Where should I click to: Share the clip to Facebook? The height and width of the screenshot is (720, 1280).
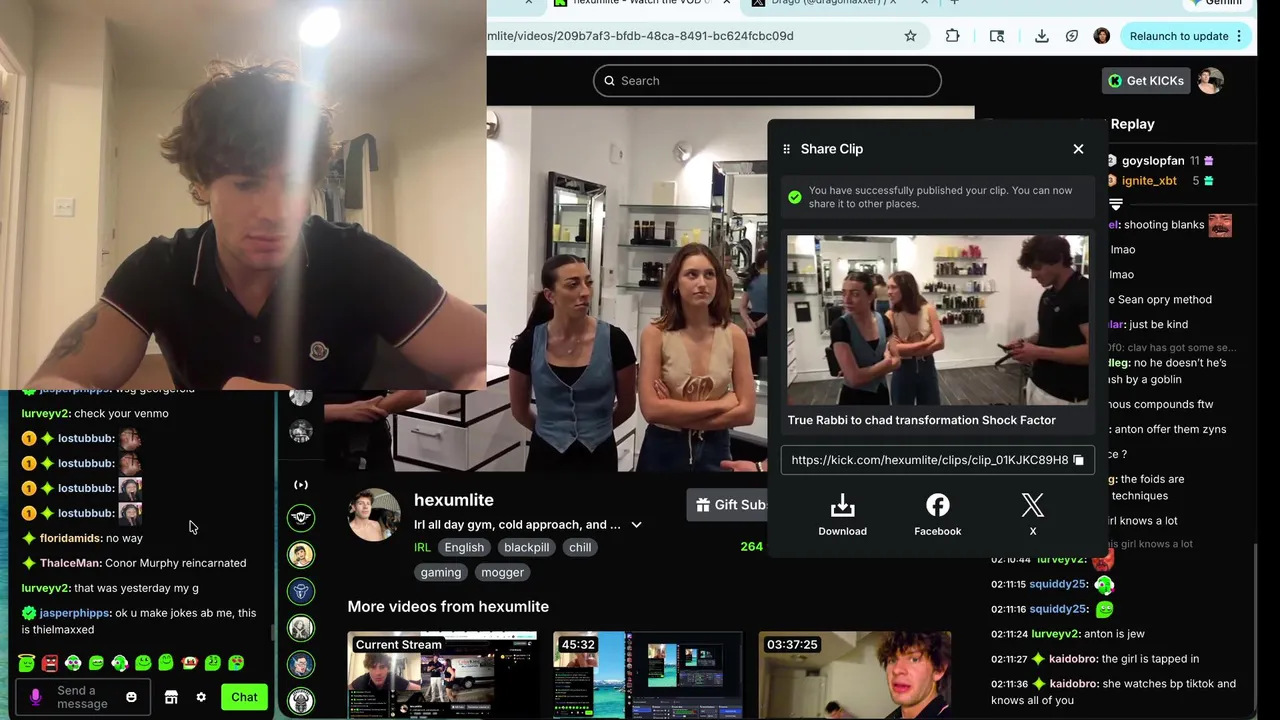[937, 515]
